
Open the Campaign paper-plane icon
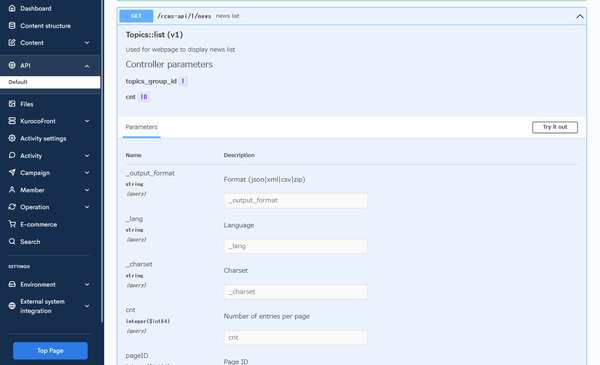(x=12, y=173)
